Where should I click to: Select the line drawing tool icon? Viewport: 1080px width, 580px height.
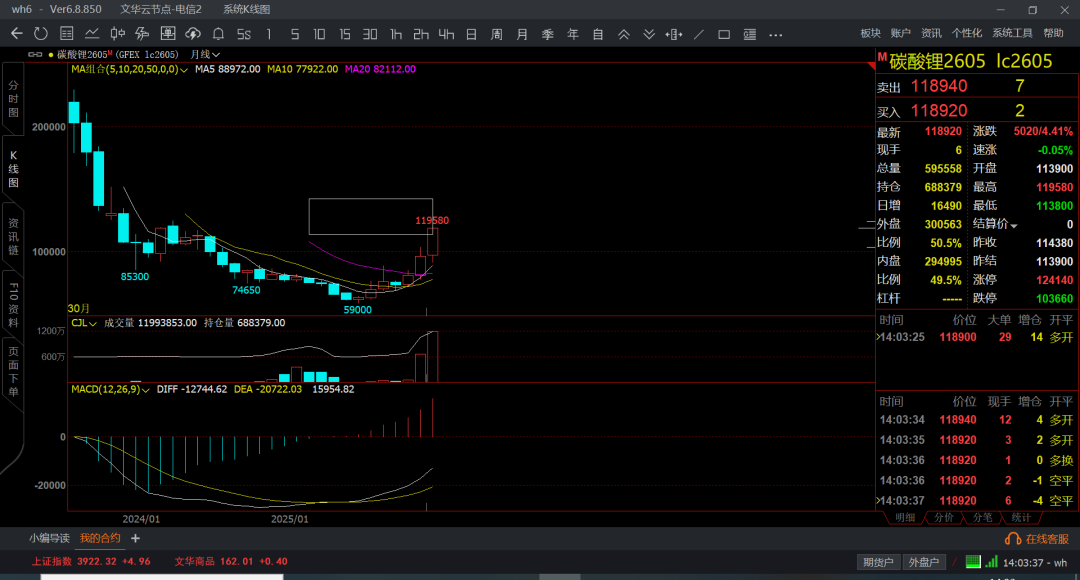click(698, 34)
